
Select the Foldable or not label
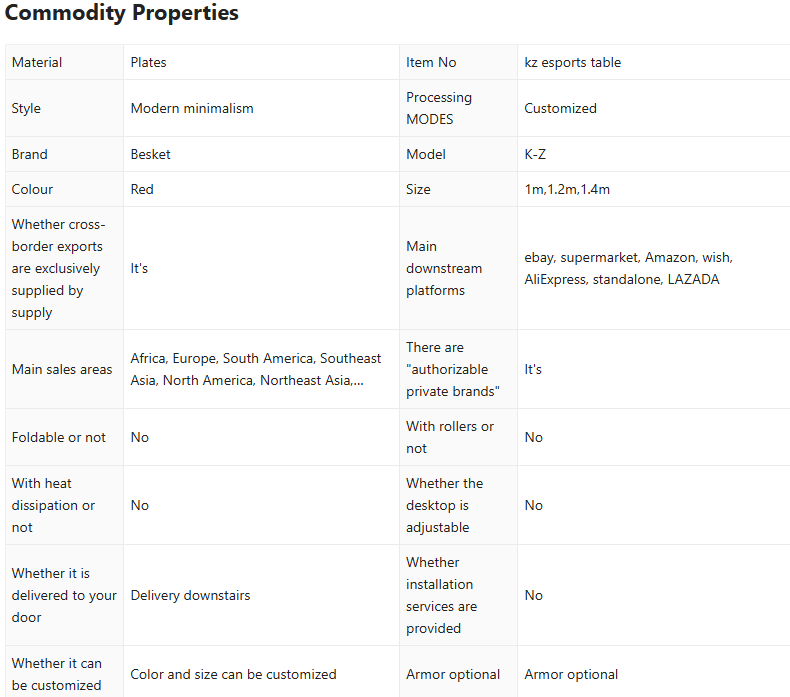click(x=59, y=437)
